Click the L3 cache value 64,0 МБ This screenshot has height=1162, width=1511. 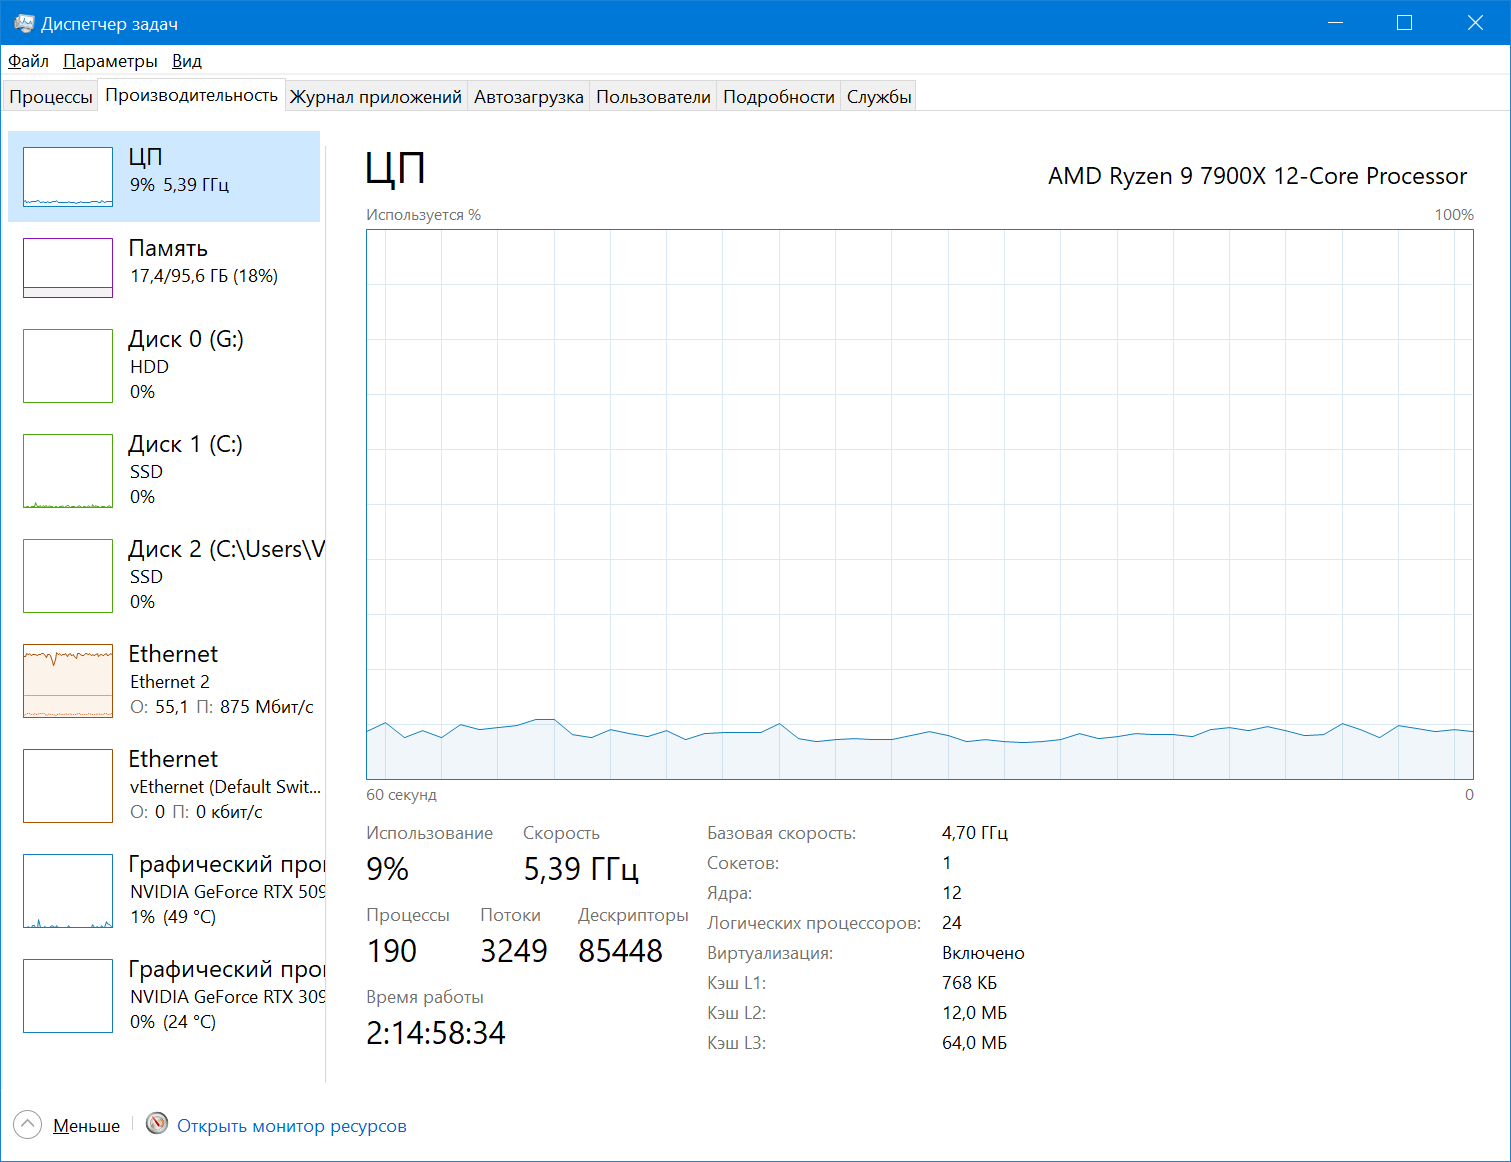pyautogui.click(x=975, y=1043)
